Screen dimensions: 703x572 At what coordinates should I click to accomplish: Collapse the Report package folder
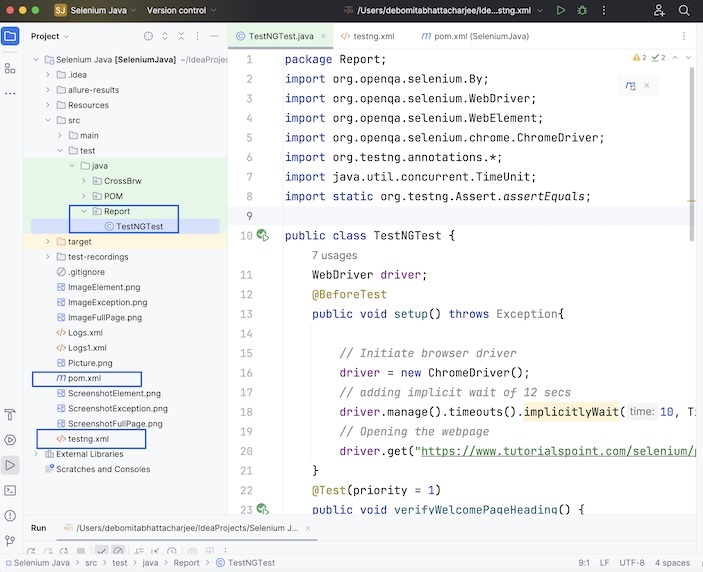84,212
